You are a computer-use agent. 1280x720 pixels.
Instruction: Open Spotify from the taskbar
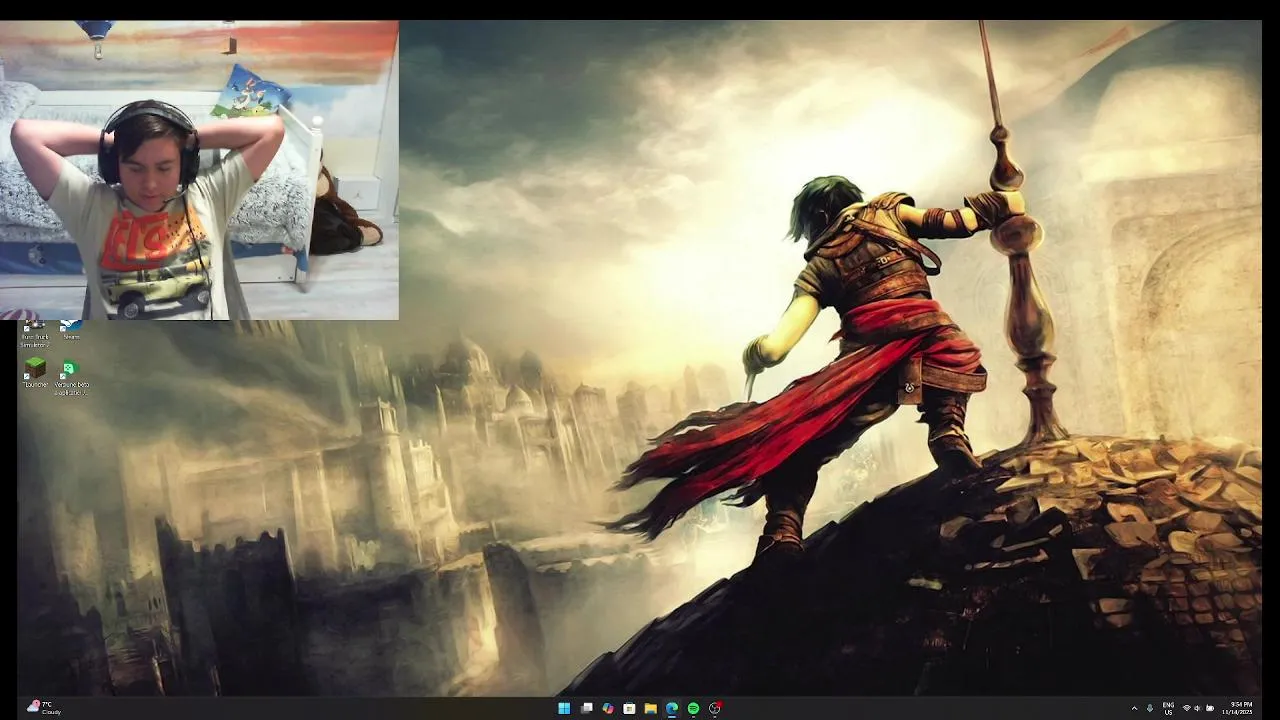pyautogui.click(x=693, y=708)
